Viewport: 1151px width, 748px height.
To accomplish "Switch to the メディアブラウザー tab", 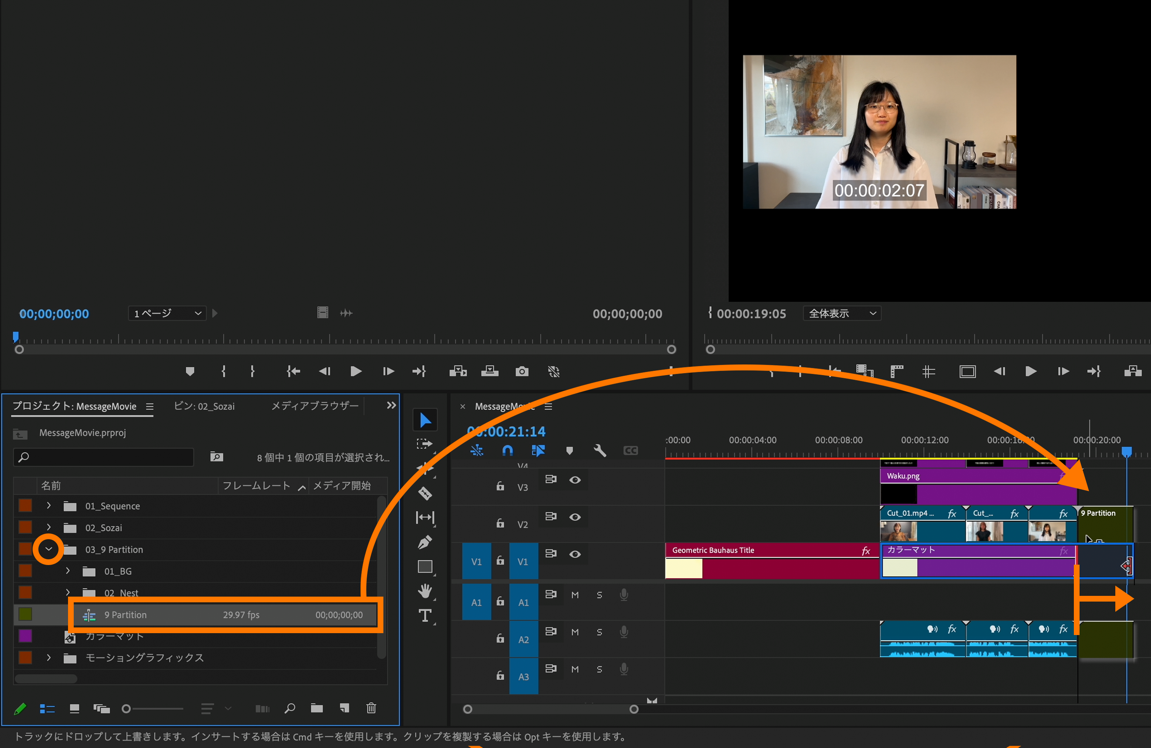I will click(x=314, y=406).
